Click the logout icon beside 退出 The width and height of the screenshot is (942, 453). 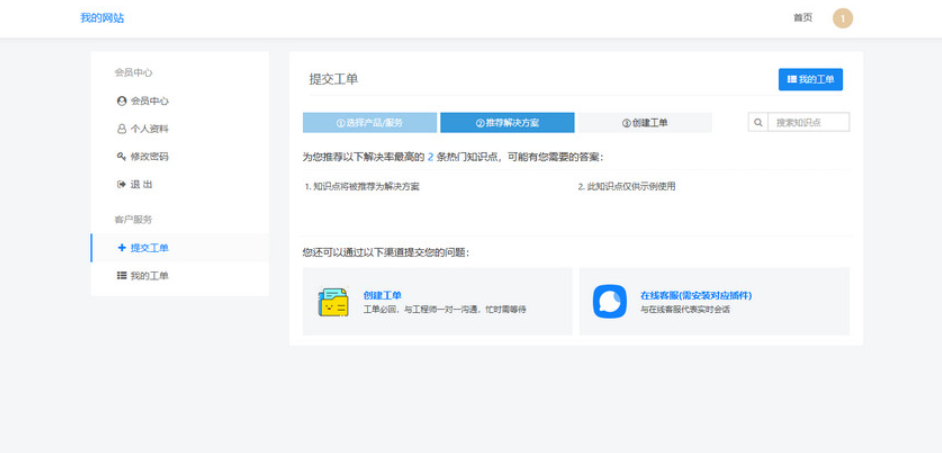tap(122, 185)
